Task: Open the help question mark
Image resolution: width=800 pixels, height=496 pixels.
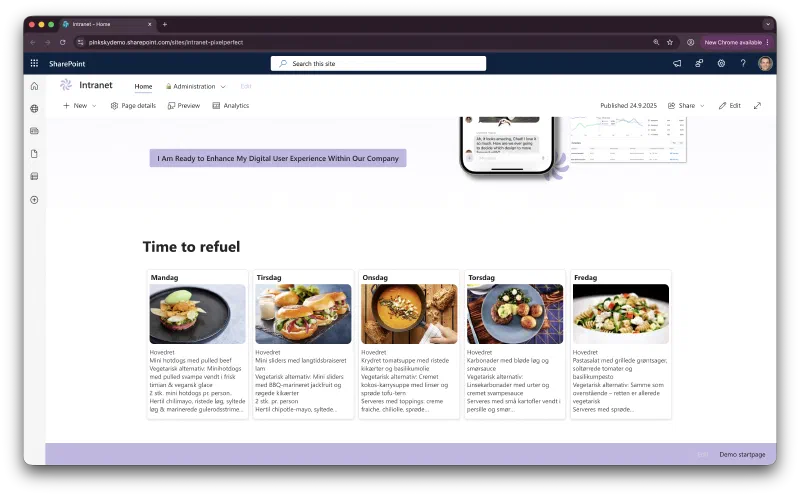Action: click(743, 63)
